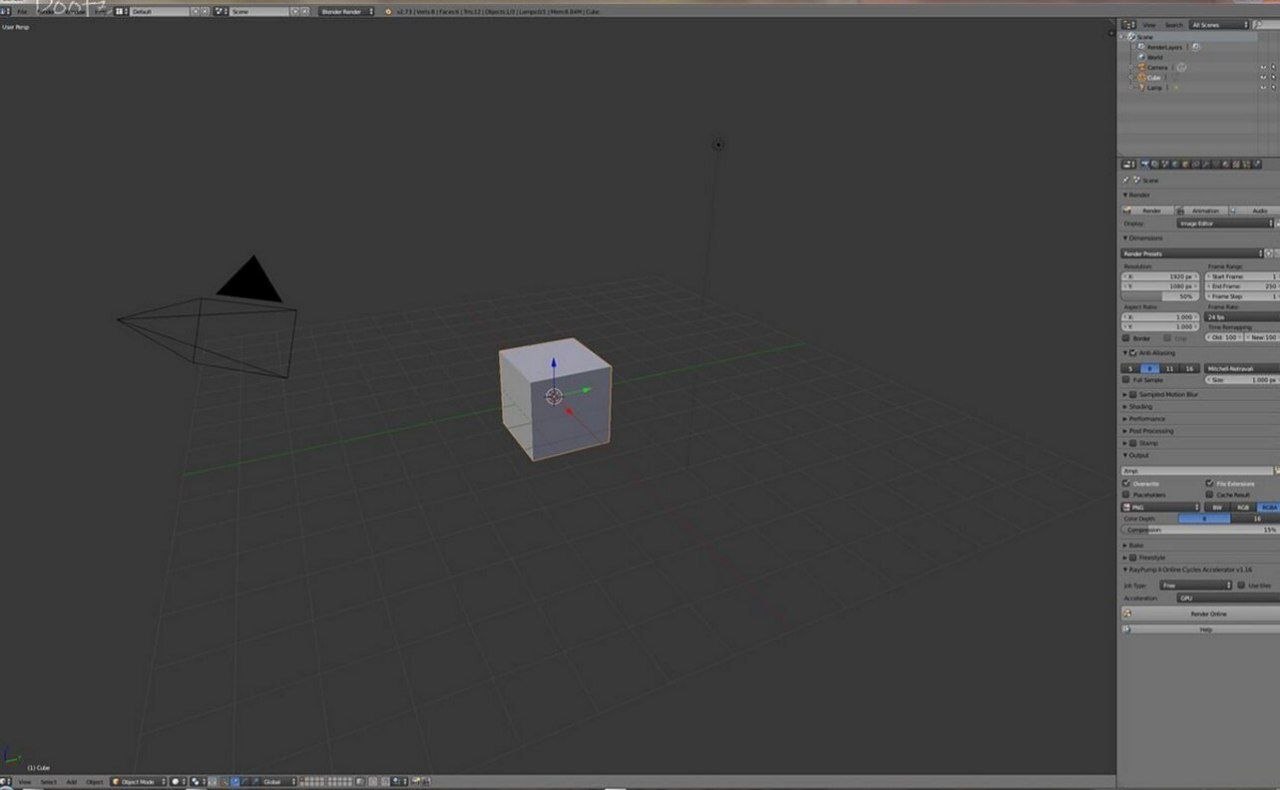Open the 3D viewport Object menu

[94, 782]
